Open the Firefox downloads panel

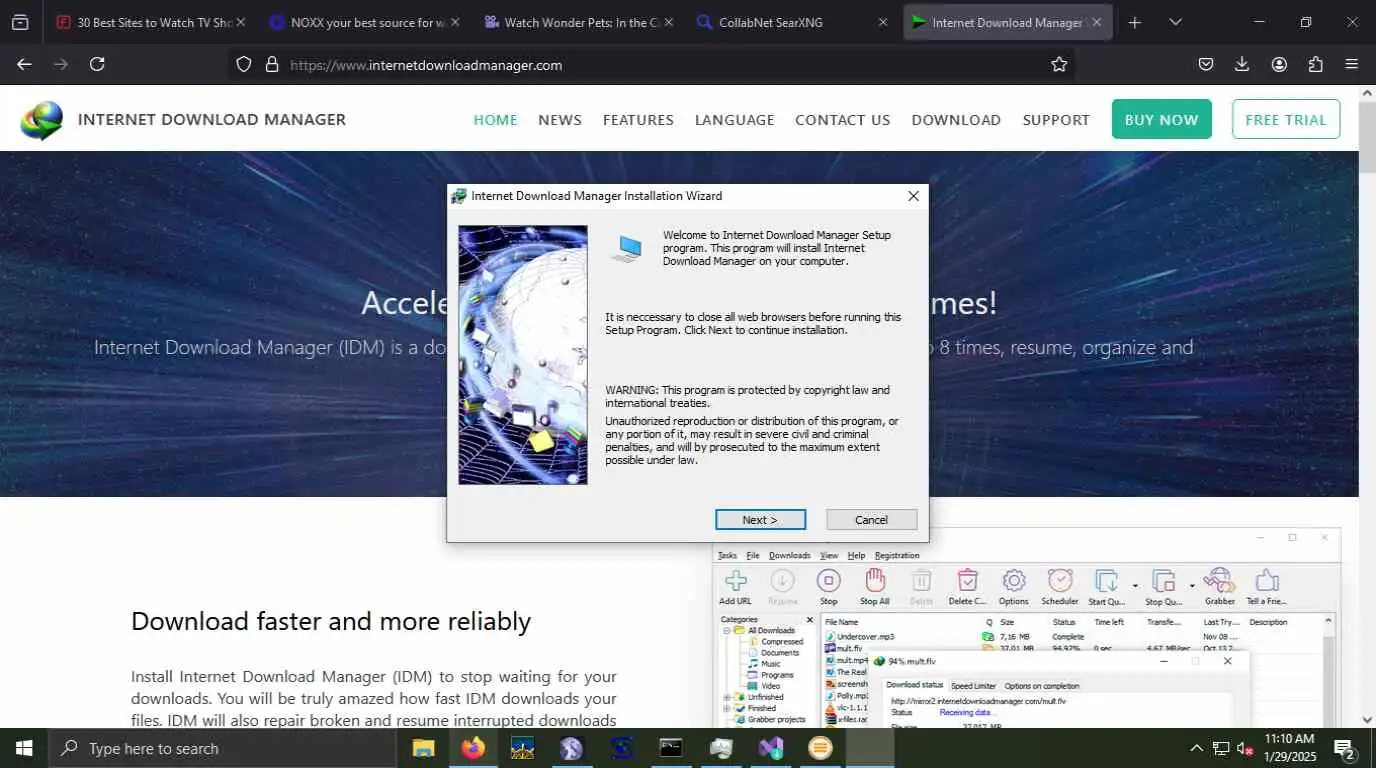1242,64
